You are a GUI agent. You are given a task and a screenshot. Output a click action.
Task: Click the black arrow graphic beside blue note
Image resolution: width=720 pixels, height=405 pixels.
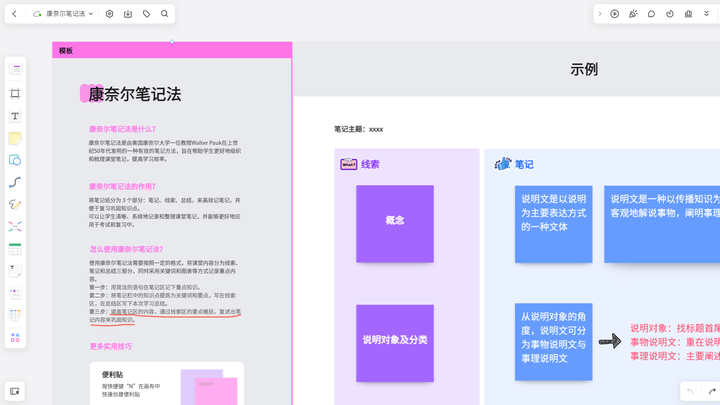610,341
